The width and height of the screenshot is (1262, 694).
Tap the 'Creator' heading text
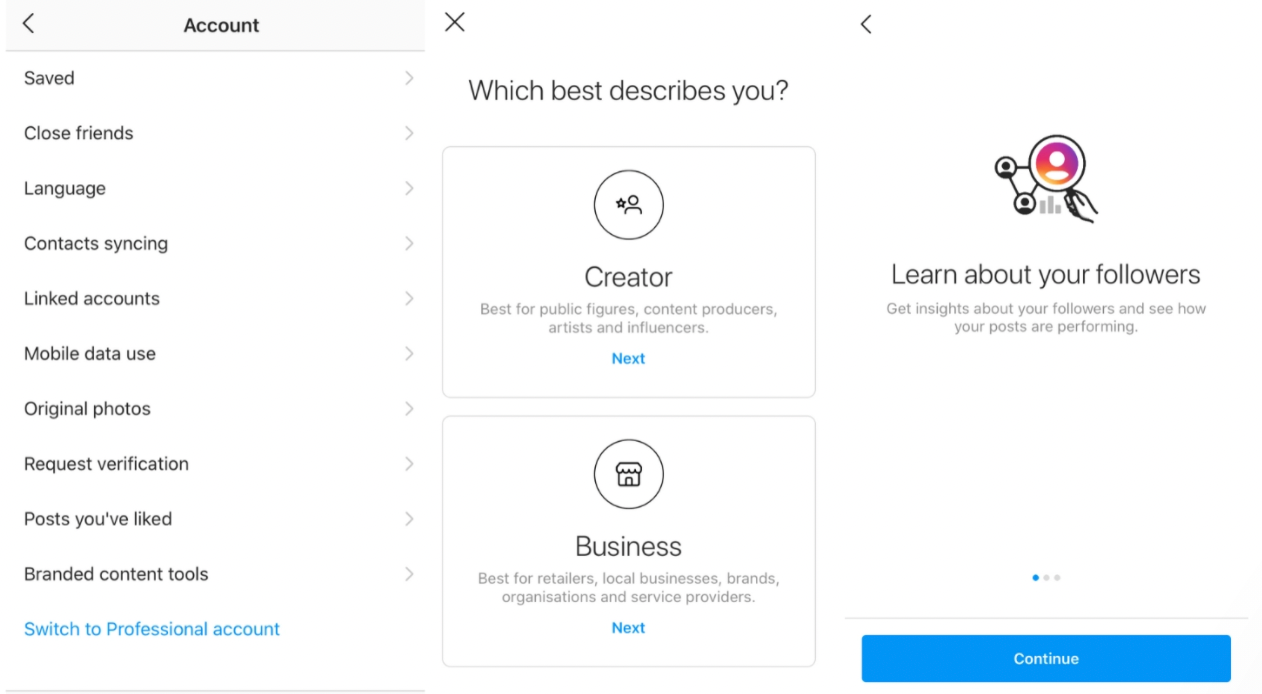coord(628,277)
